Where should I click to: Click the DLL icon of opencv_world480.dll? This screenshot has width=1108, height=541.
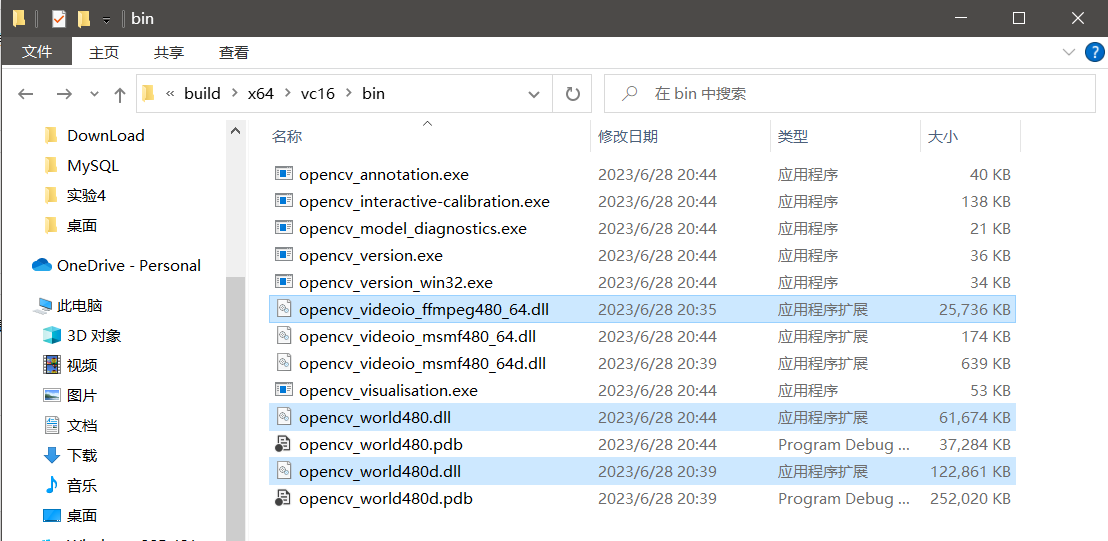283,417
